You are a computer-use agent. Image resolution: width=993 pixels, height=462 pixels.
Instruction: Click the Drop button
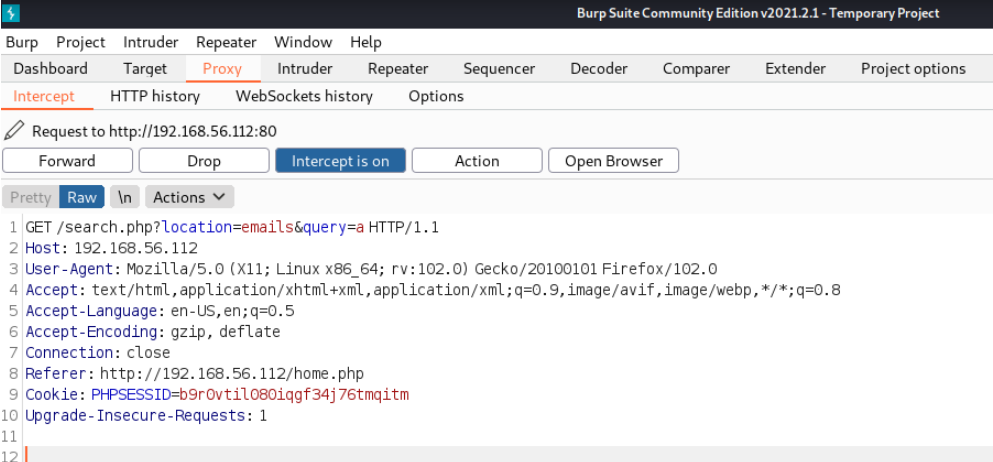point(204,161)
